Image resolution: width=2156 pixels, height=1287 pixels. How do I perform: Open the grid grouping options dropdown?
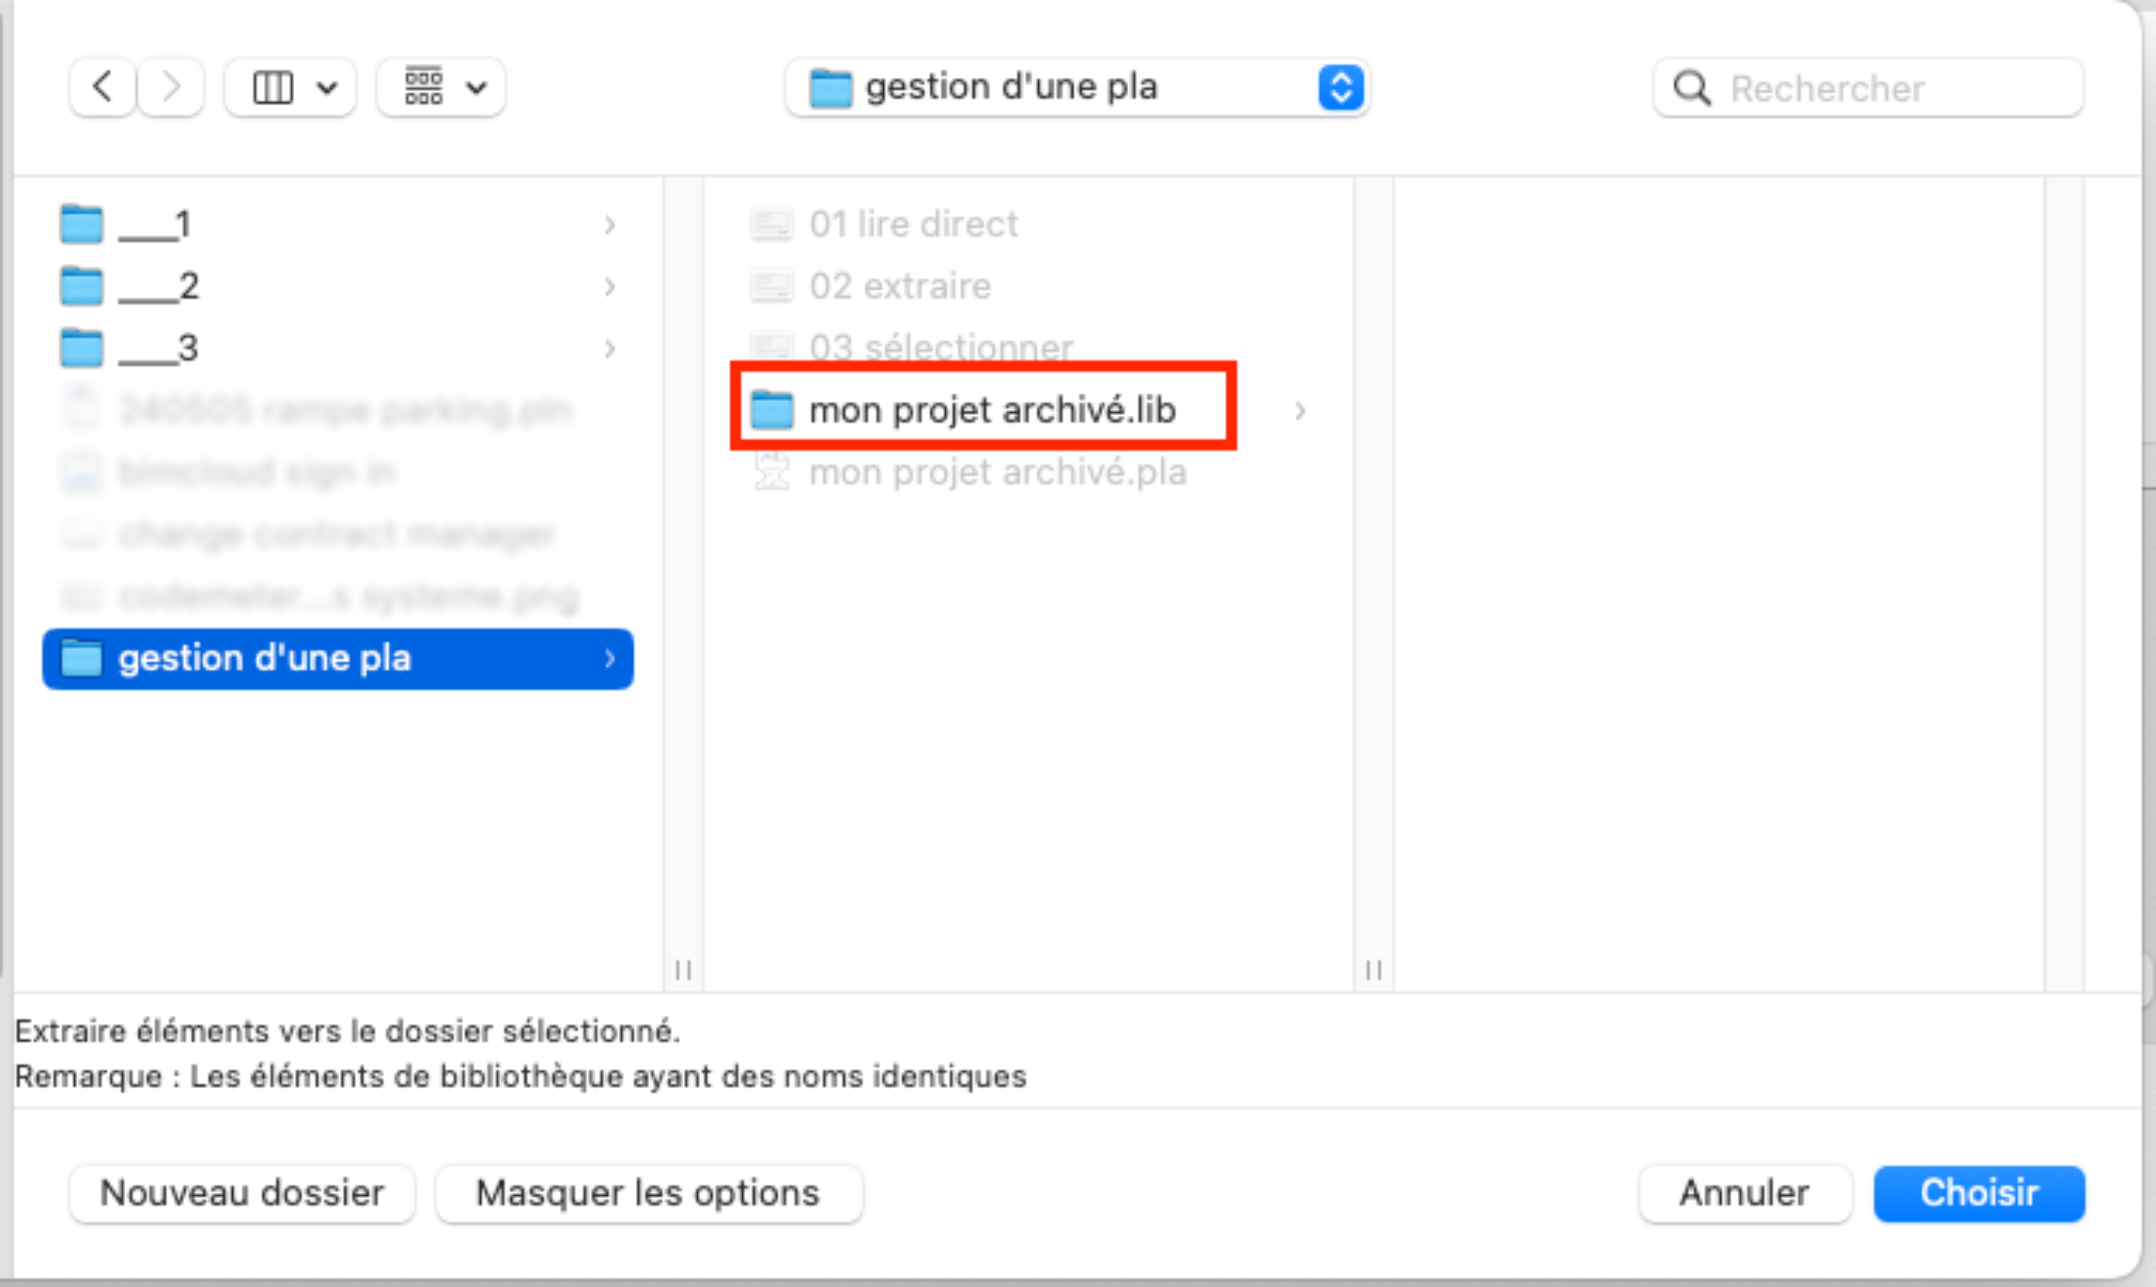[x=441, y=88]
